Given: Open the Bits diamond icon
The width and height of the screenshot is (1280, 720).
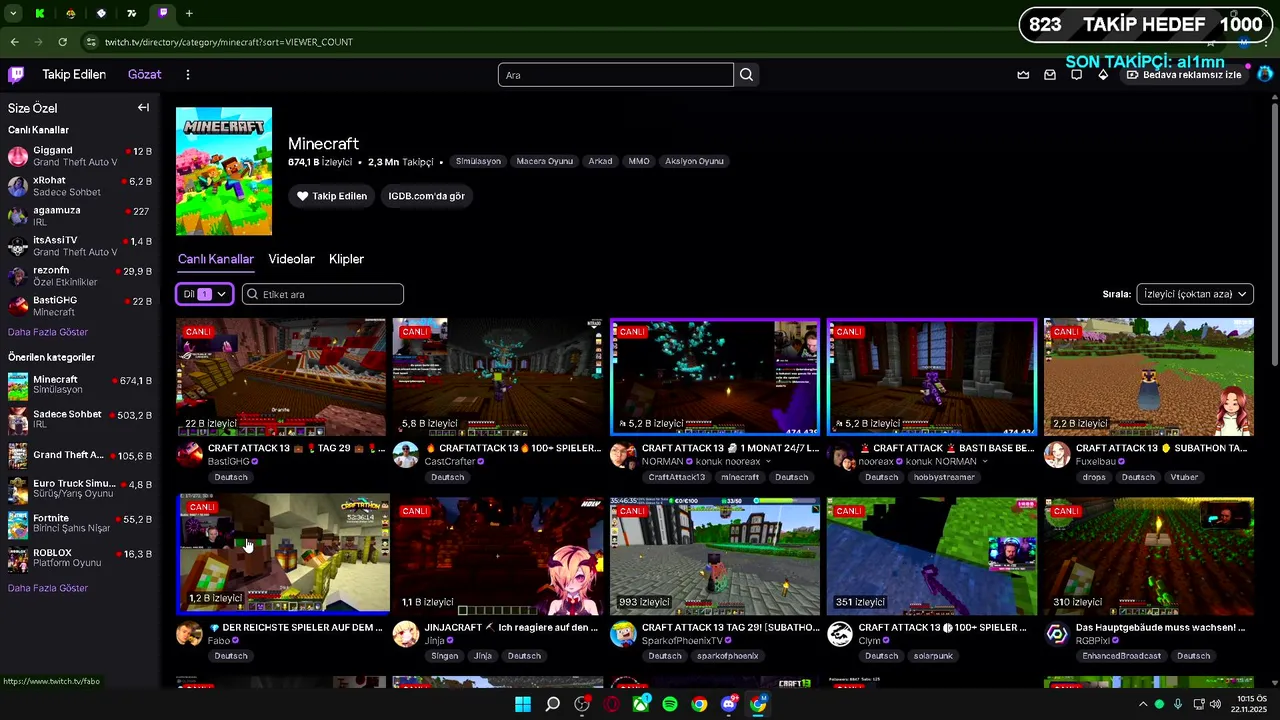Looking at the screenshot, I should click(x=1103, y=75).
